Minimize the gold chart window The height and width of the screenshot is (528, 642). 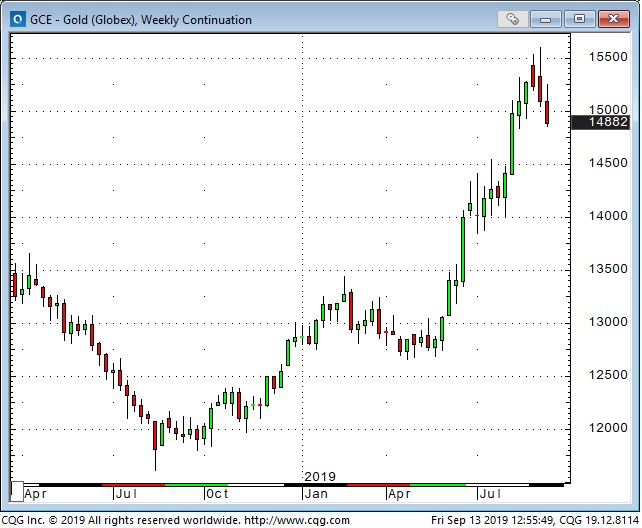[545, 19]
